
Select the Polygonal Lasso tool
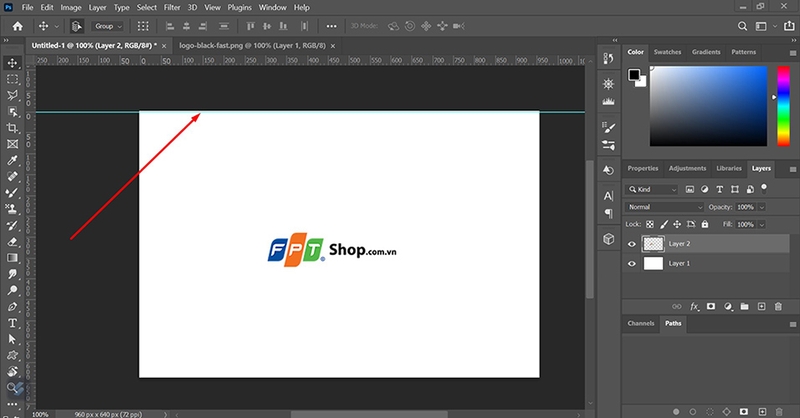12,95
